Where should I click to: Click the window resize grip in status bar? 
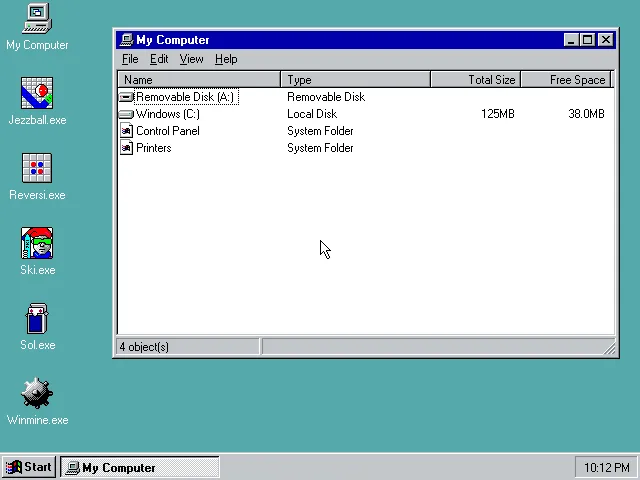click(x=609, y=349)
